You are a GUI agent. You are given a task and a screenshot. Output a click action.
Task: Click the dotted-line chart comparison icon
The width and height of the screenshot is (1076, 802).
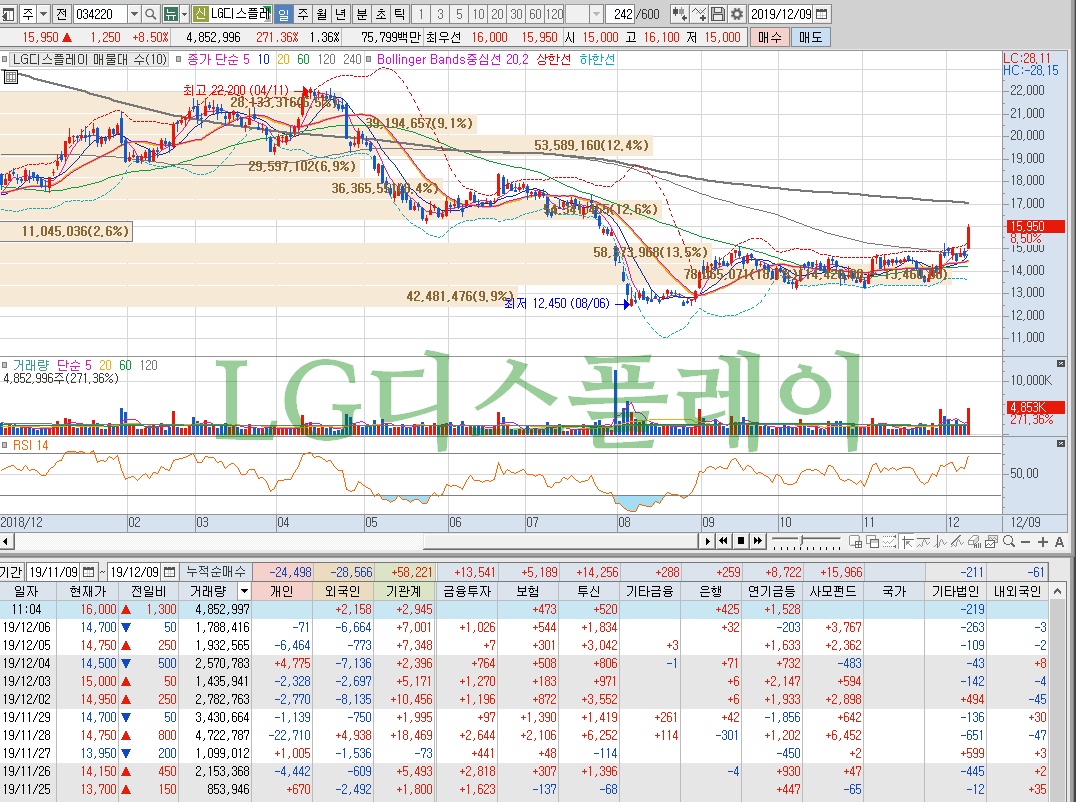(889, 542)
